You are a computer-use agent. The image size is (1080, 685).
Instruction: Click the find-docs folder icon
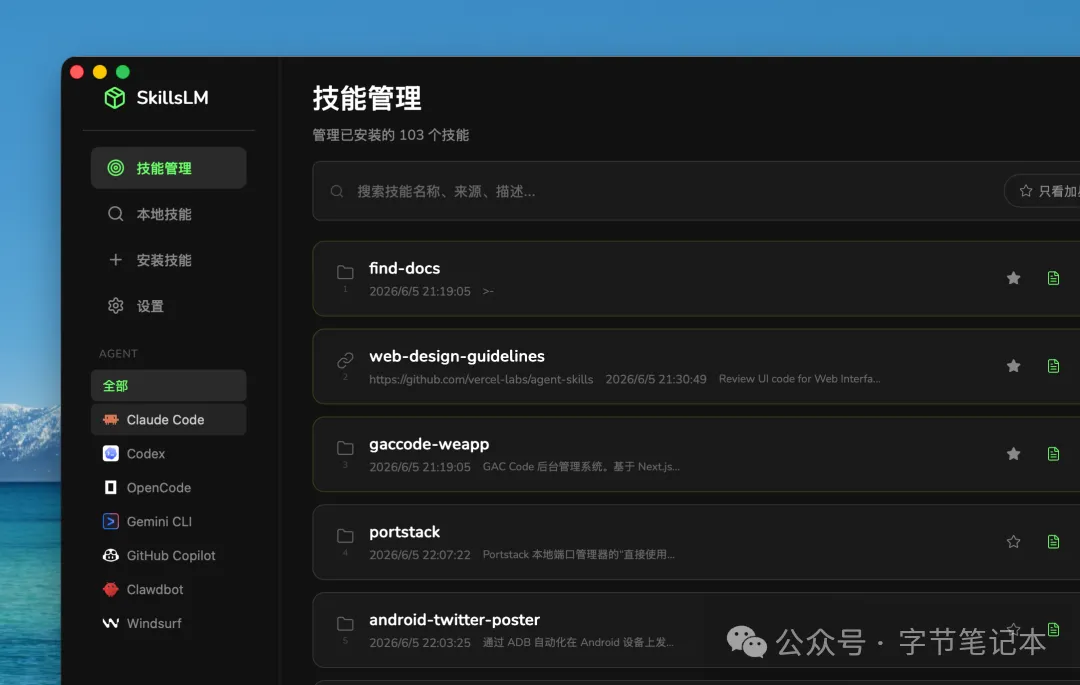tap(345, 272)
